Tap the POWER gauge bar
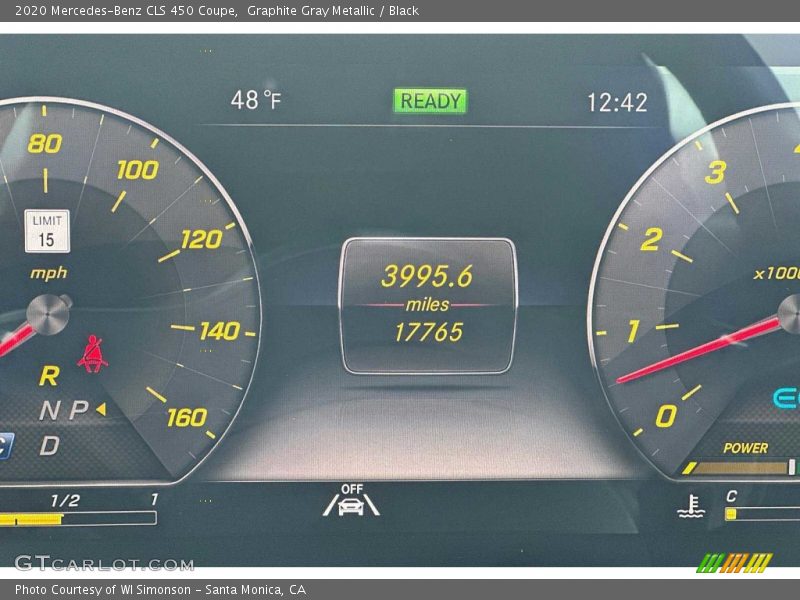This screenshot has width=800, height=600. (x=740, y=468)
